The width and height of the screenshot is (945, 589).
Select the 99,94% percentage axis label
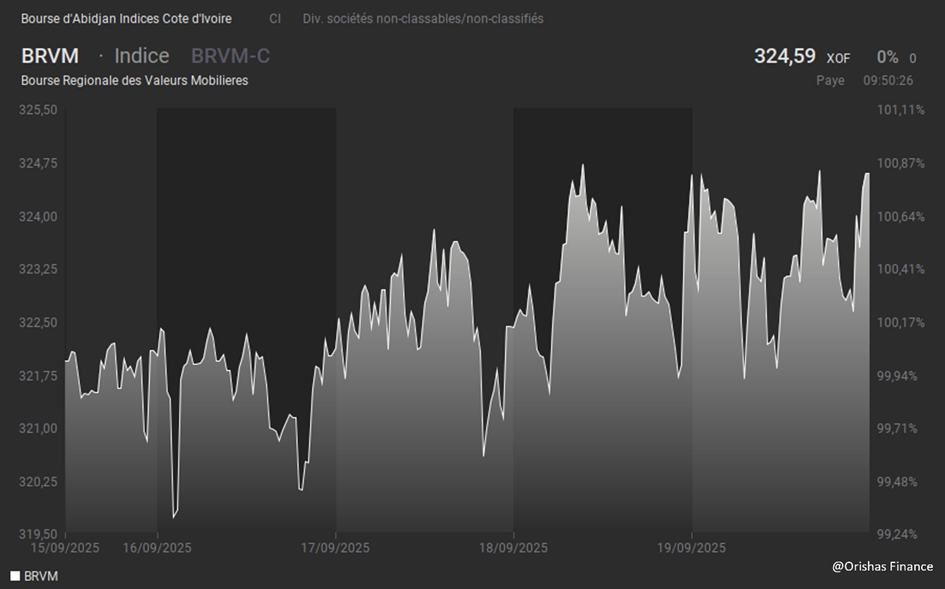pyautogui.click(x=897, y=376)
